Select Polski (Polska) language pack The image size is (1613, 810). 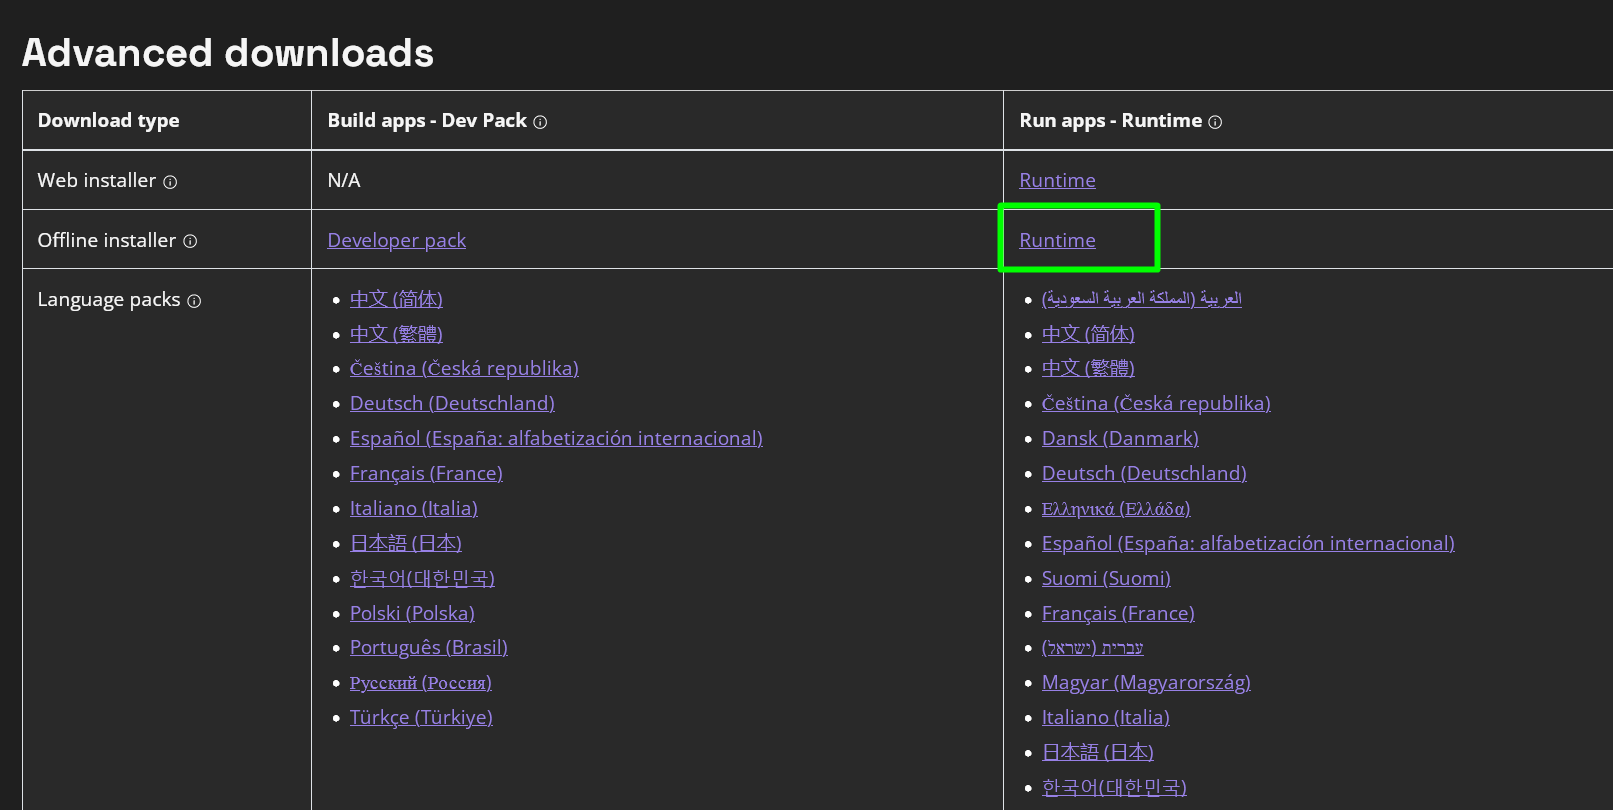point(412,613)
